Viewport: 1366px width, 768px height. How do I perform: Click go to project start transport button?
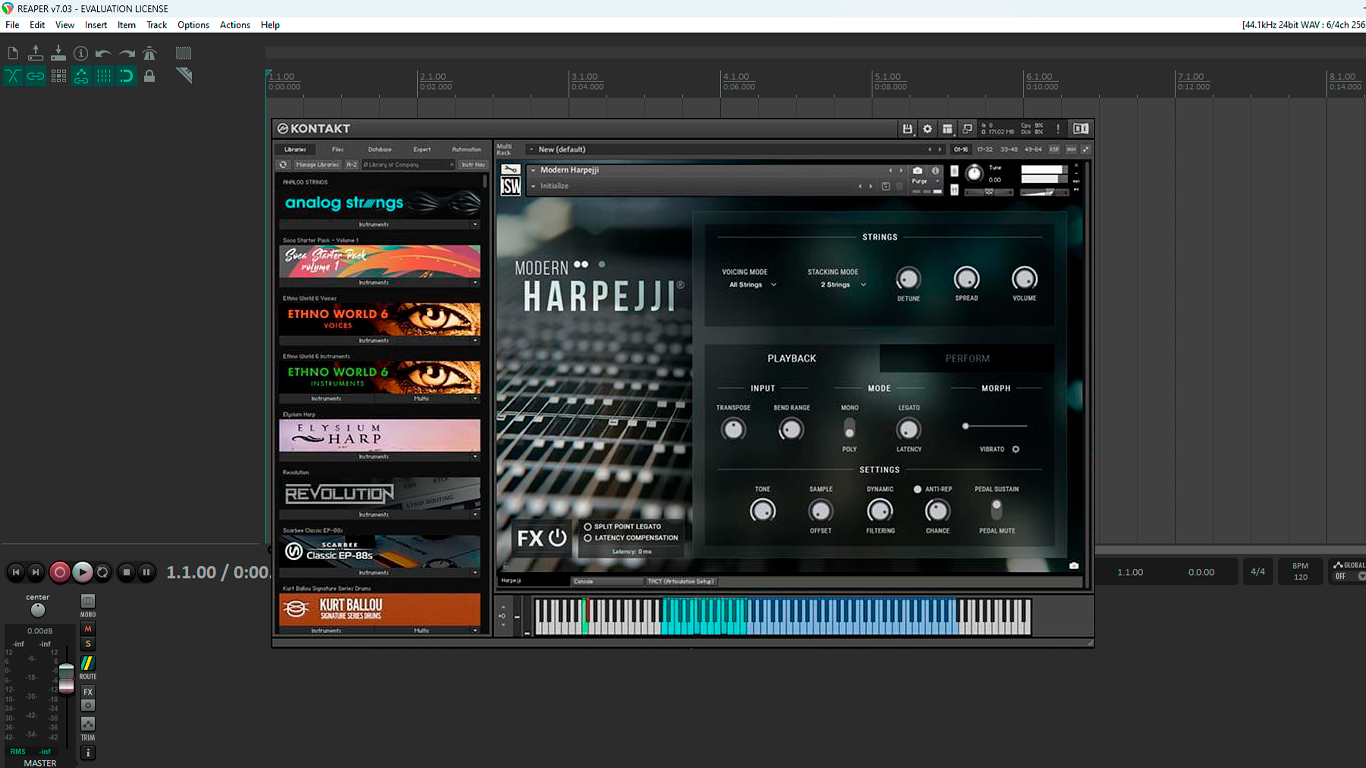[x=15, y=572]
